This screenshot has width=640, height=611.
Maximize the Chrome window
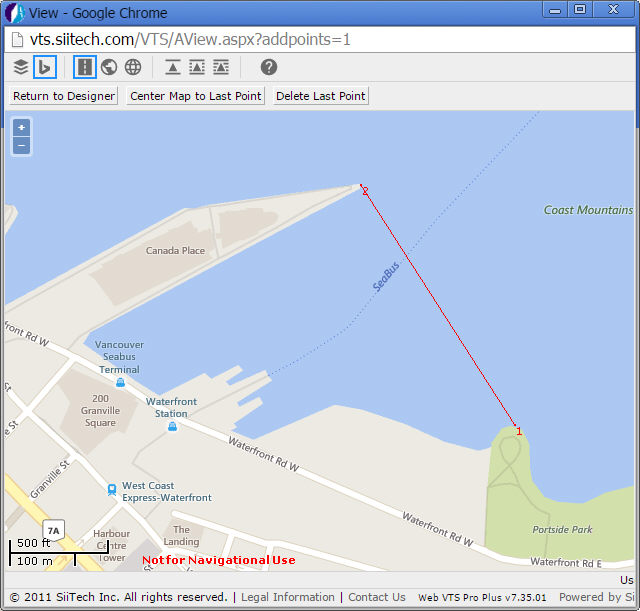[580, 10]
